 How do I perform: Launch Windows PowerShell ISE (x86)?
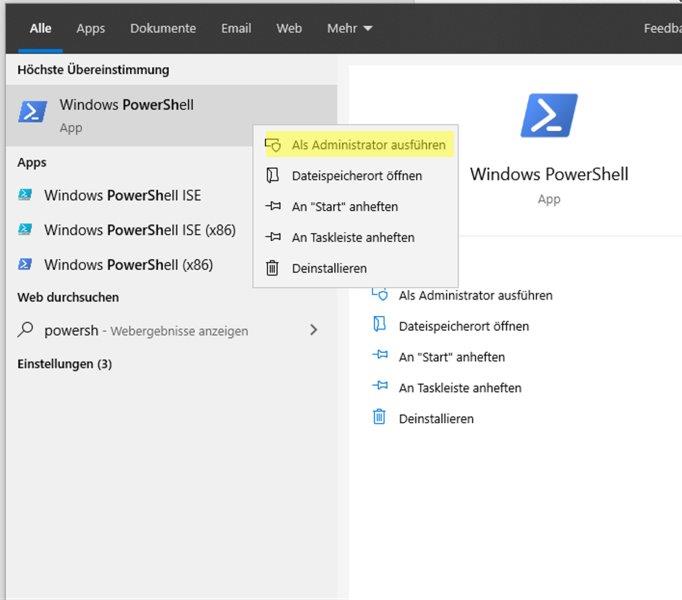click(140, 230)
